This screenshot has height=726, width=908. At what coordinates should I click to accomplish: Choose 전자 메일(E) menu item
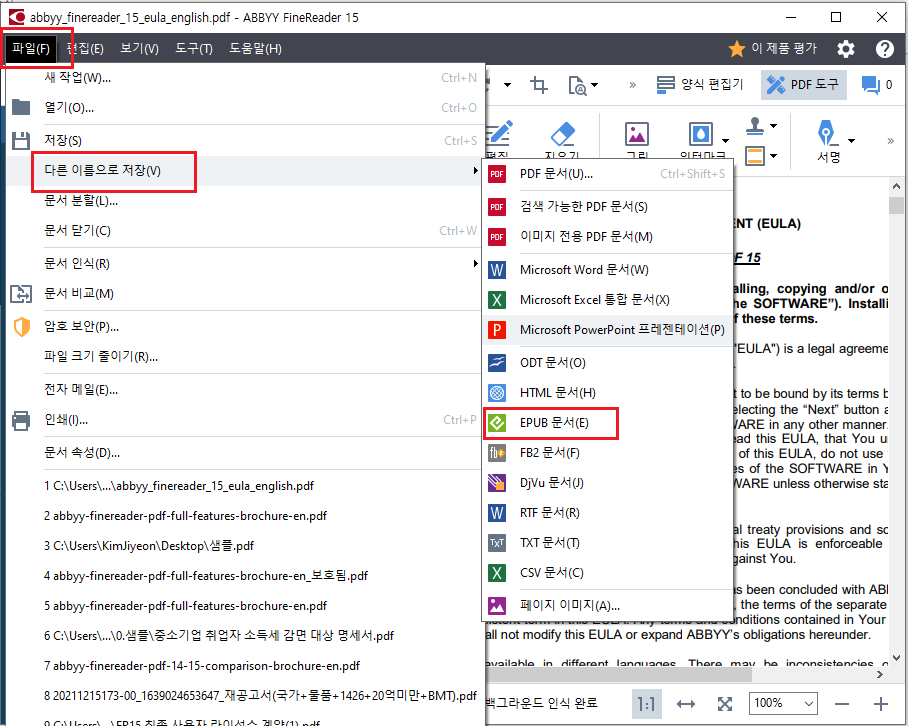pyautogui.click(x=244, y=390)
